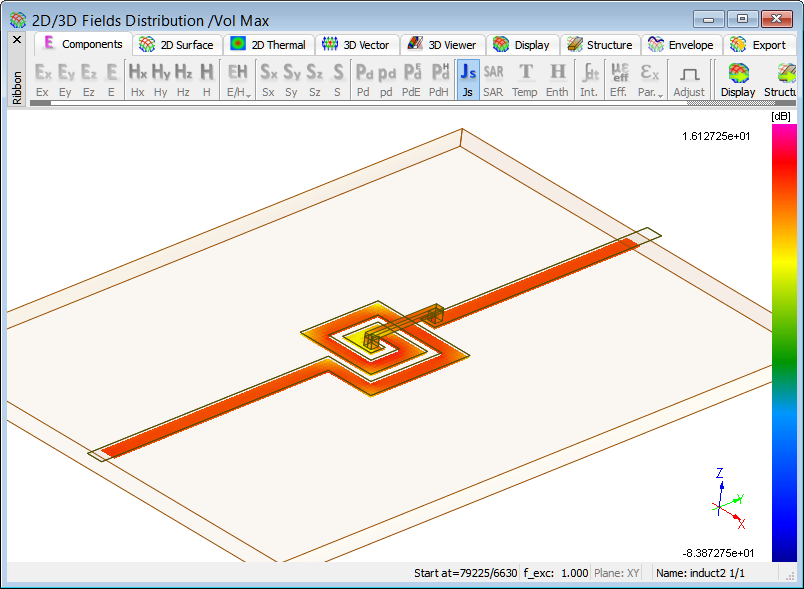Click the Plane: XY status field

coord(617,573)
